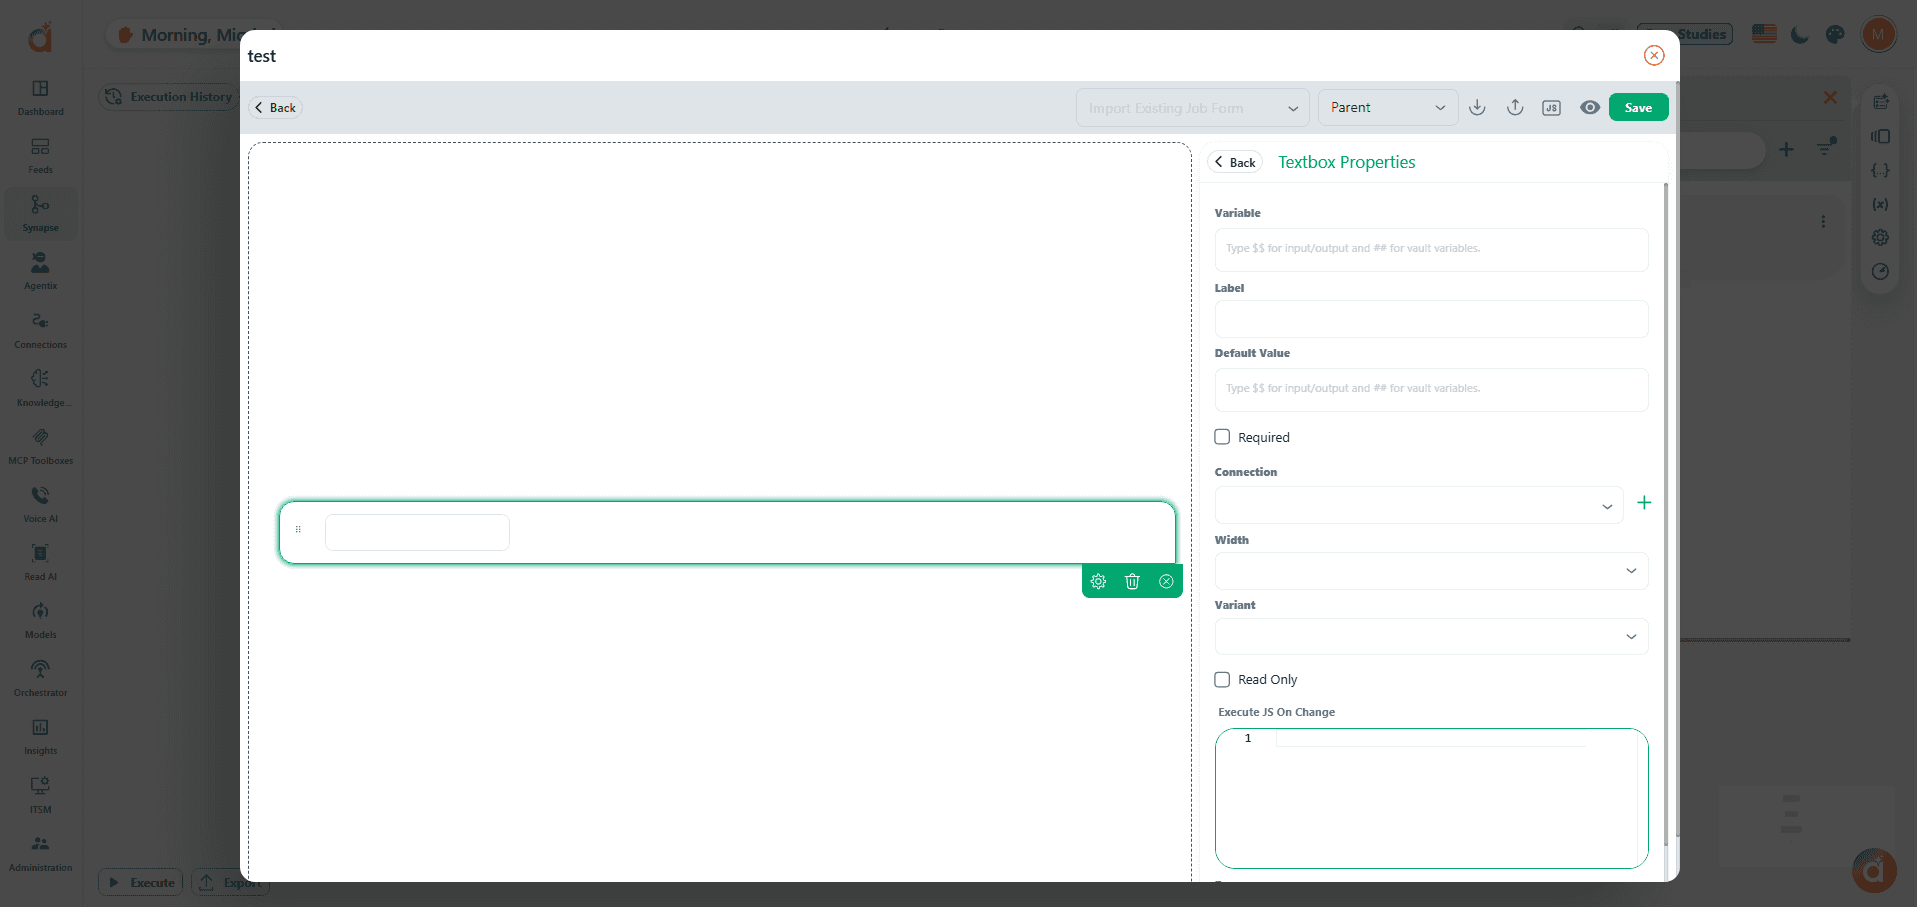Open Synapse in the sidebar
This screenshot has height=907, width=1917.
coord(40,213)
